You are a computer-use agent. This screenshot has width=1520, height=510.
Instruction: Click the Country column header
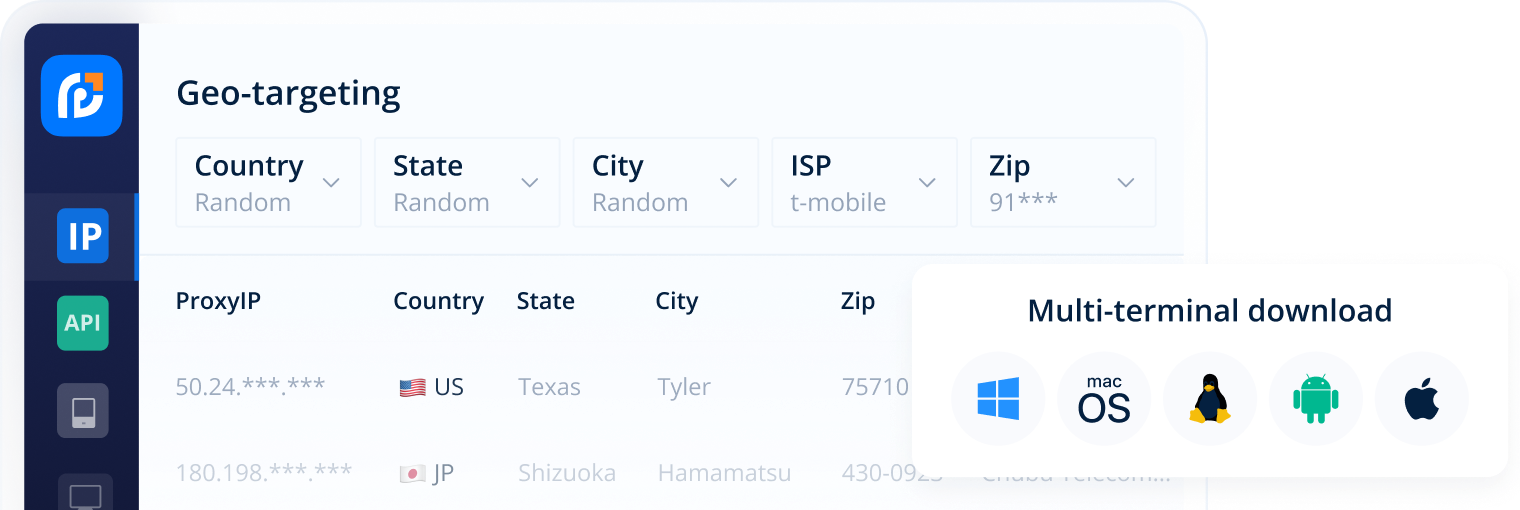[438, 301]
